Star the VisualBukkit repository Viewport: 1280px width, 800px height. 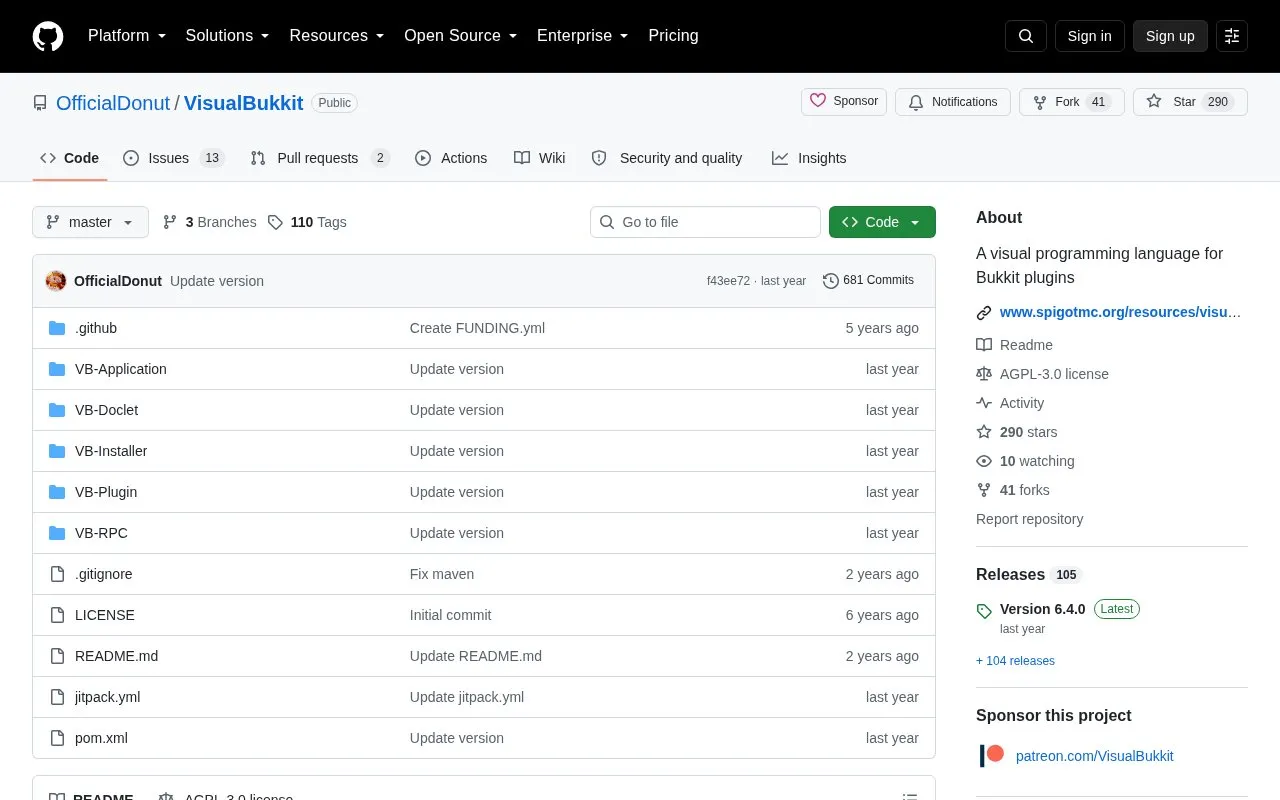click(1190, 102)
